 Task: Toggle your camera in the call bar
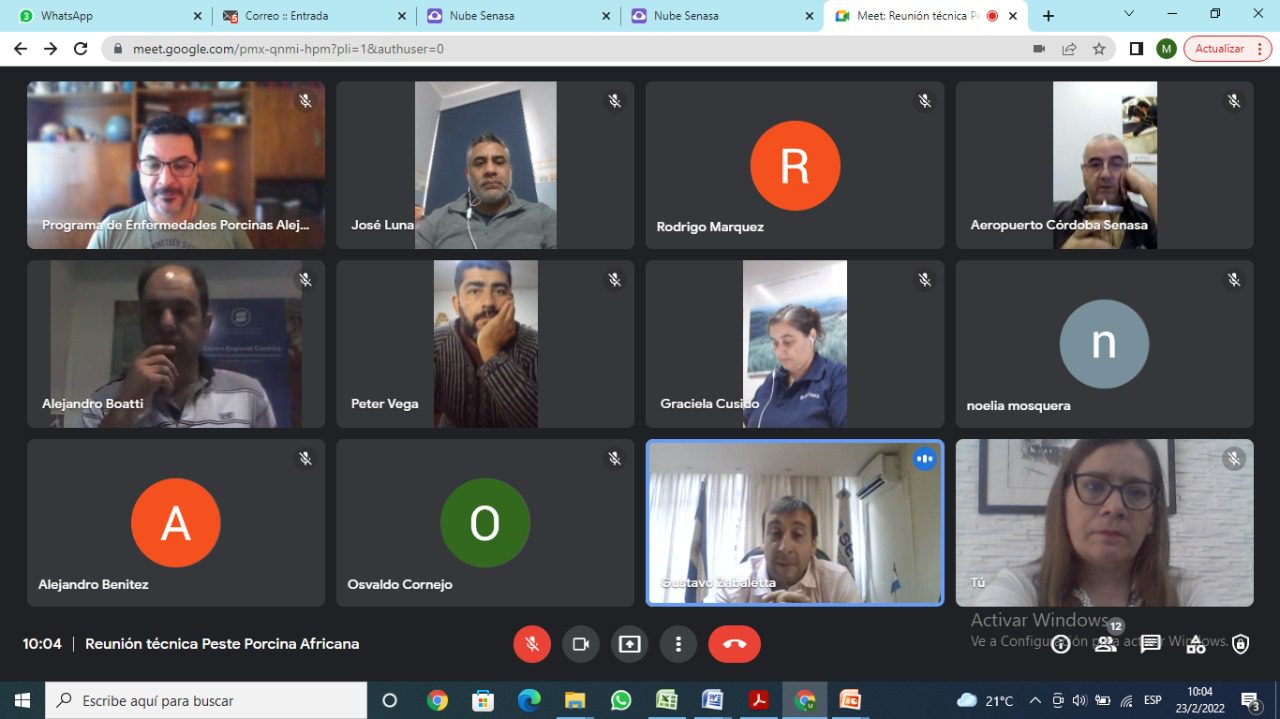click(580, 644)
